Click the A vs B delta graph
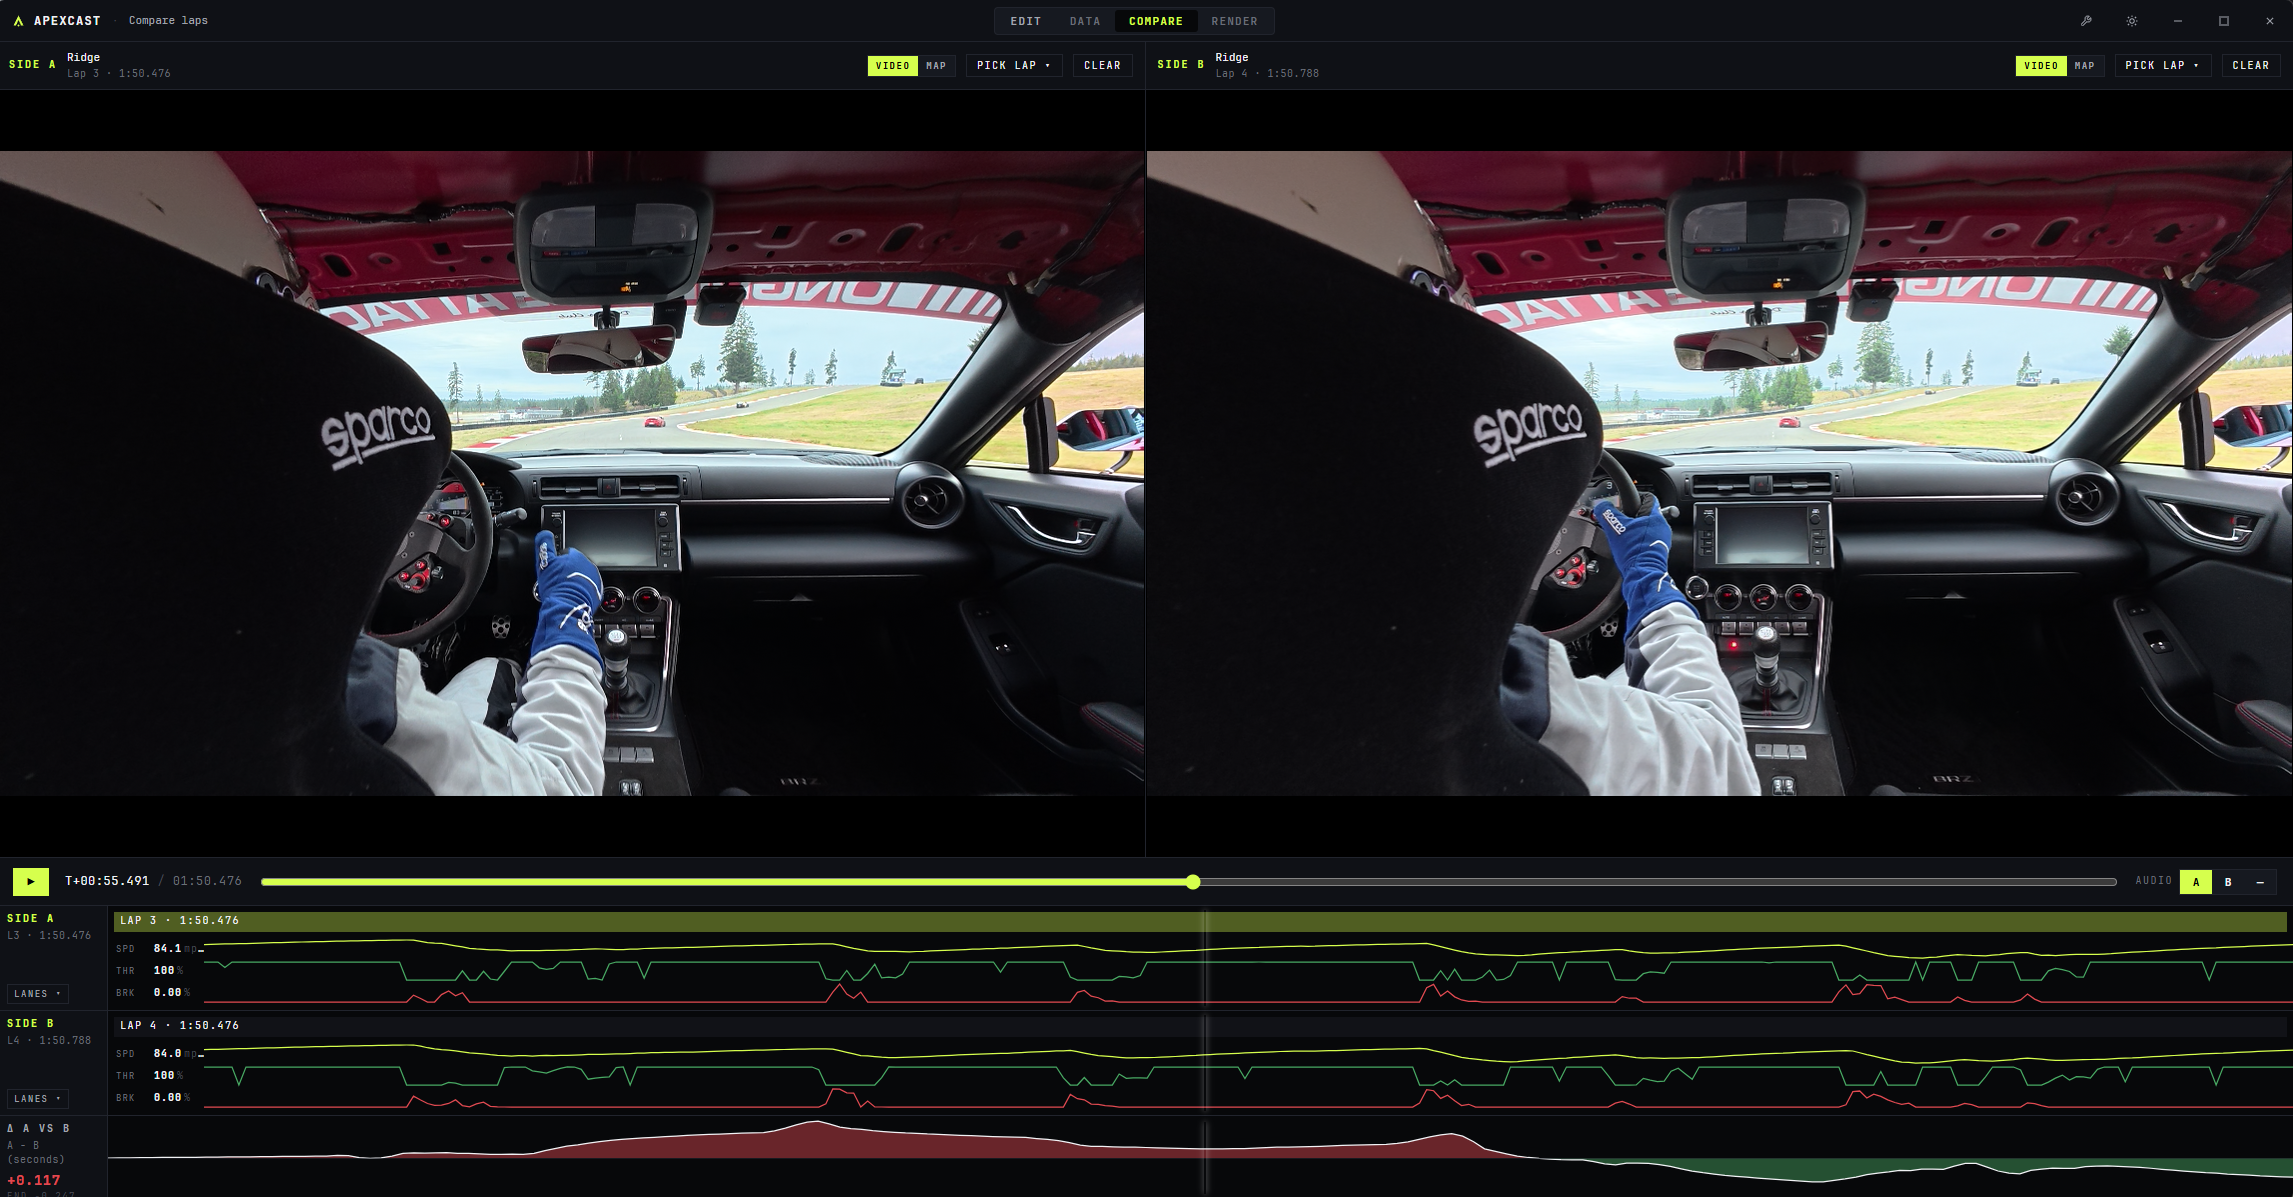This screenshot has width=2293, height=1197. (1200, 1157)
